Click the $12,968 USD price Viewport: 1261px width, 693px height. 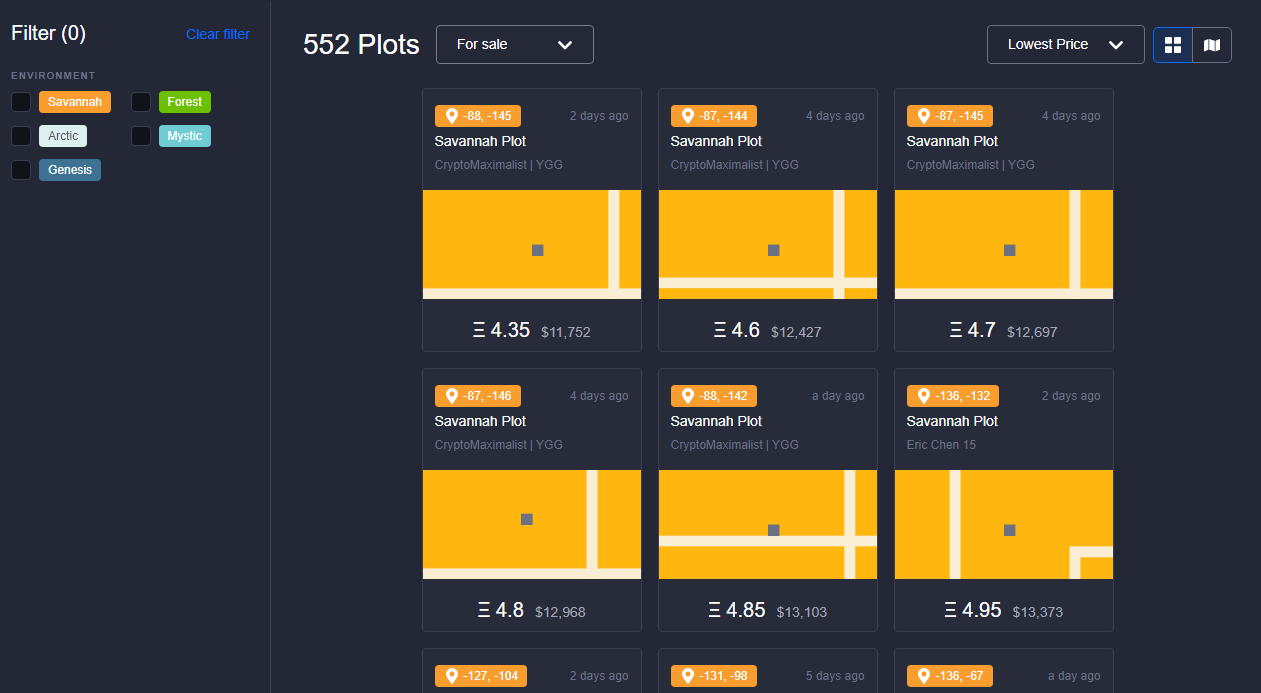point(560,612)
